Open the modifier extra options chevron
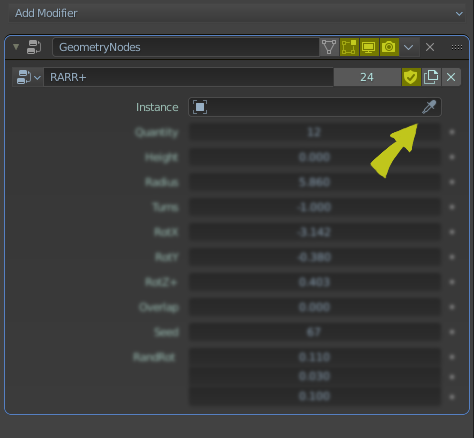The image size is (474, 438). [409, 47]
